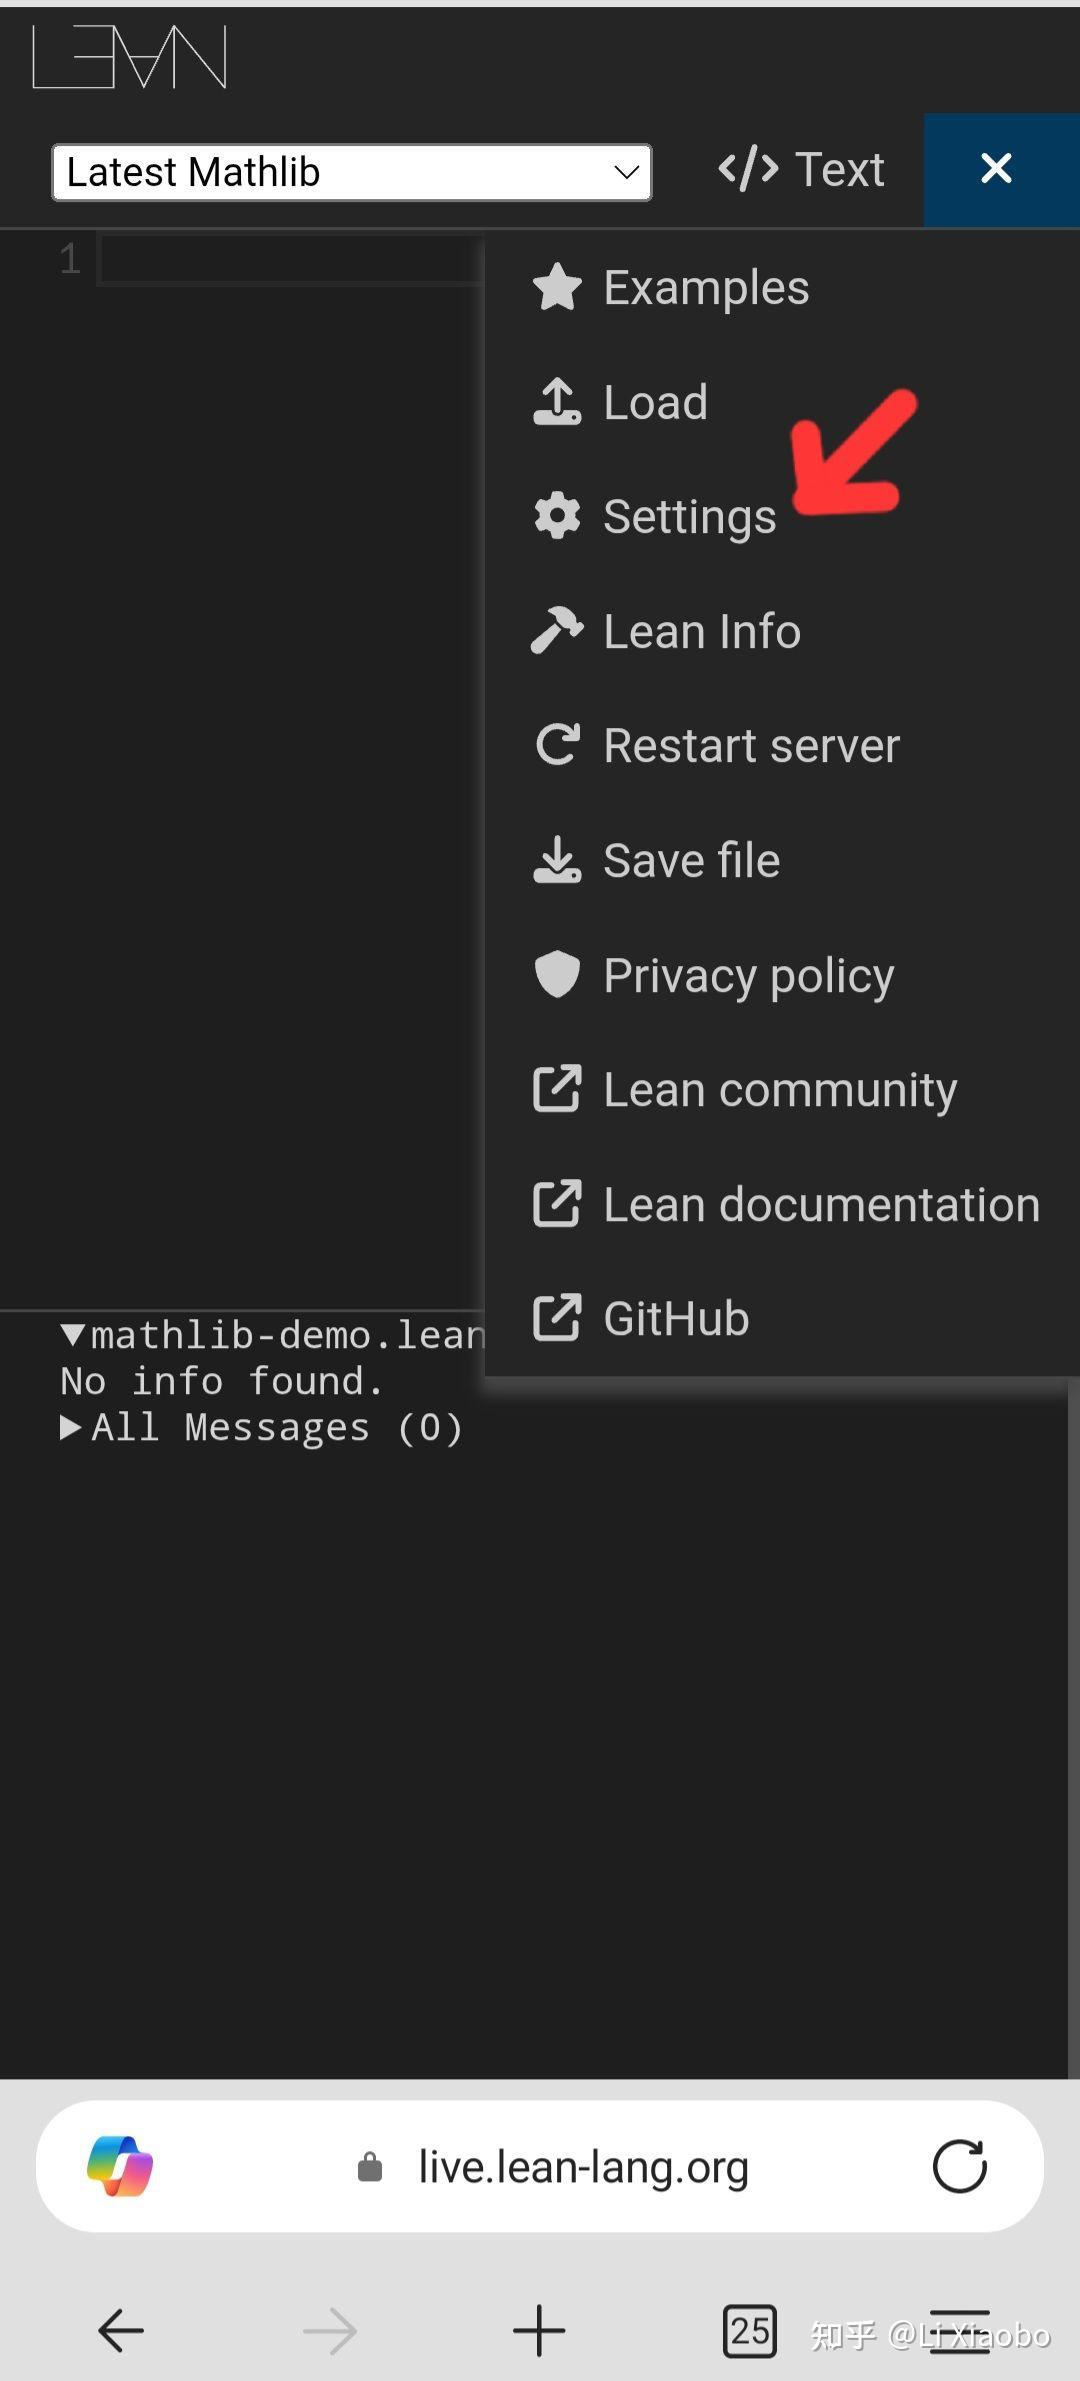Screen dimensions: 1080x2381
Task: Click the Restart server circular arrow icon
Action: point(557,745)
